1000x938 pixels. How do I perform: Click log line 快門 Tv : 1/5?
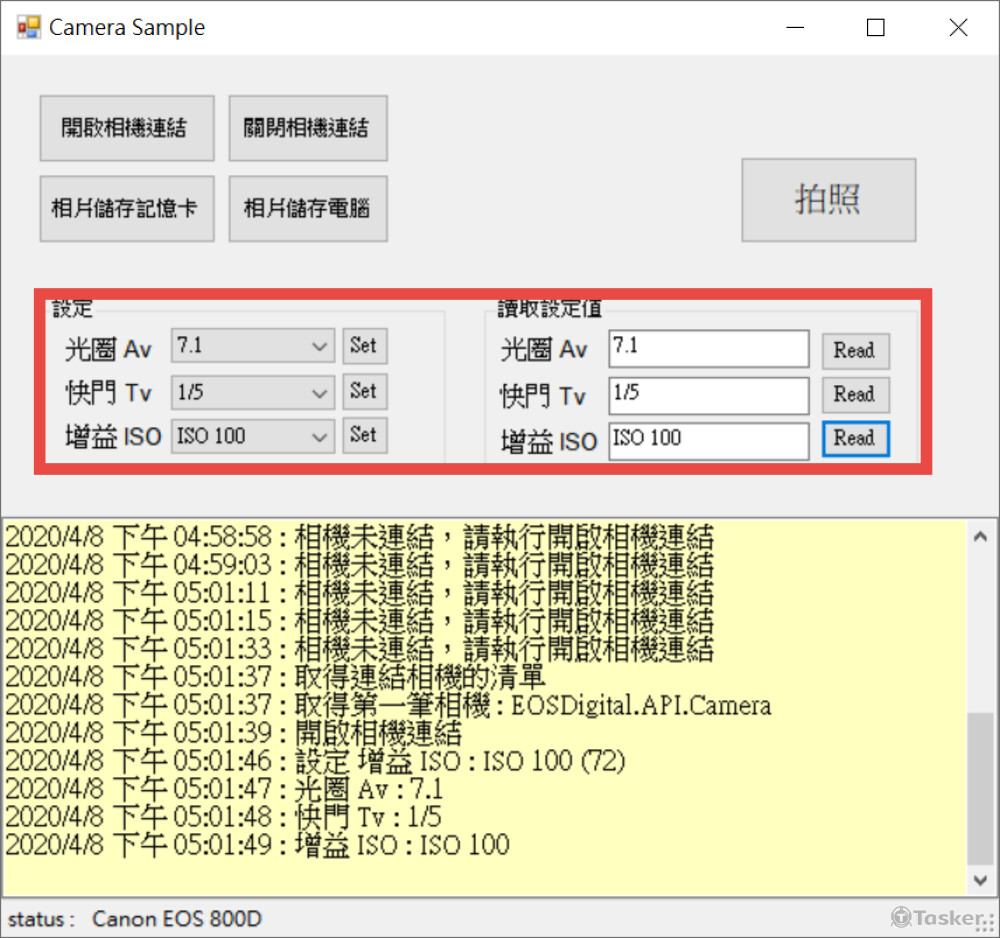click(x=223, y=817)
